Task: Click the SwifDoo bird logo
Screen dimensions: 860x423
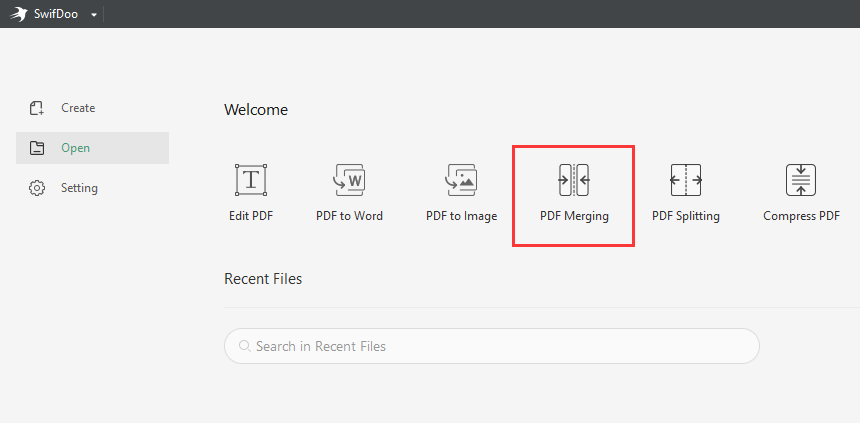Action: click(19, 14)
